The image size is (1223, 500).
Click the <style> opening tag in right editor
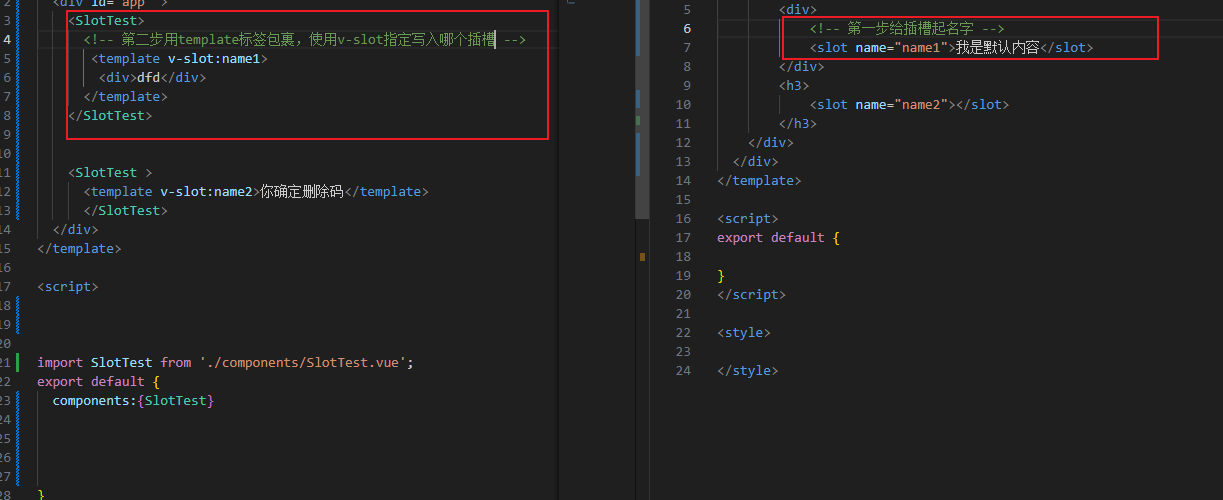(744, 332)
